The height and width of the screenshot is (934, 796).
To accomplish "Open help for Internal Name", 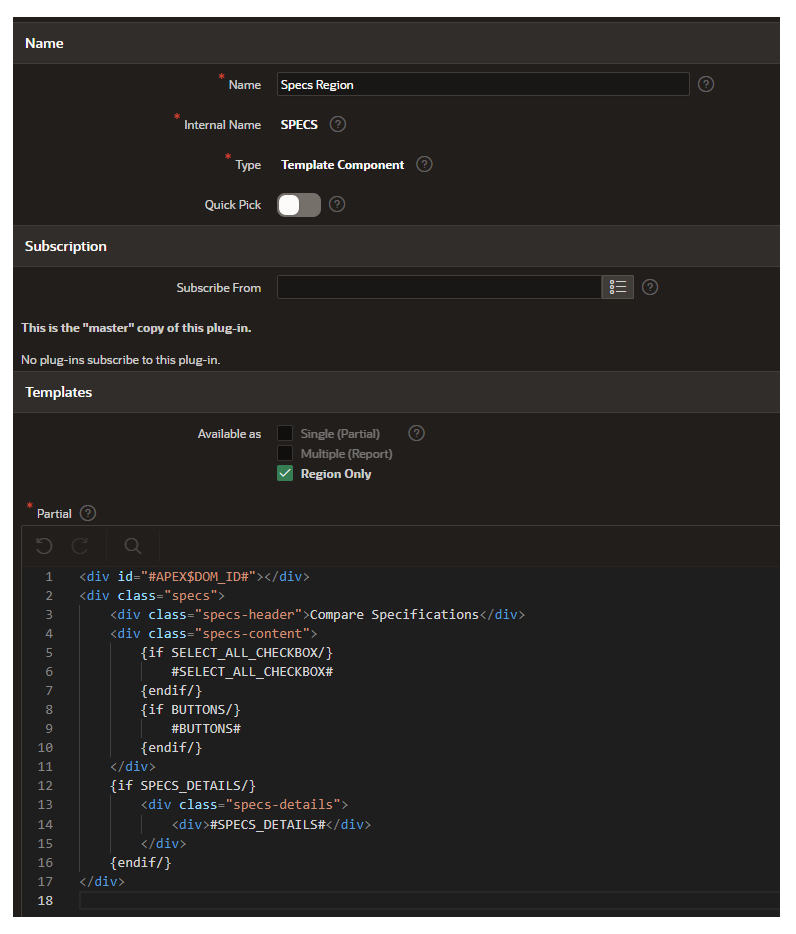I will click(336, 124).
